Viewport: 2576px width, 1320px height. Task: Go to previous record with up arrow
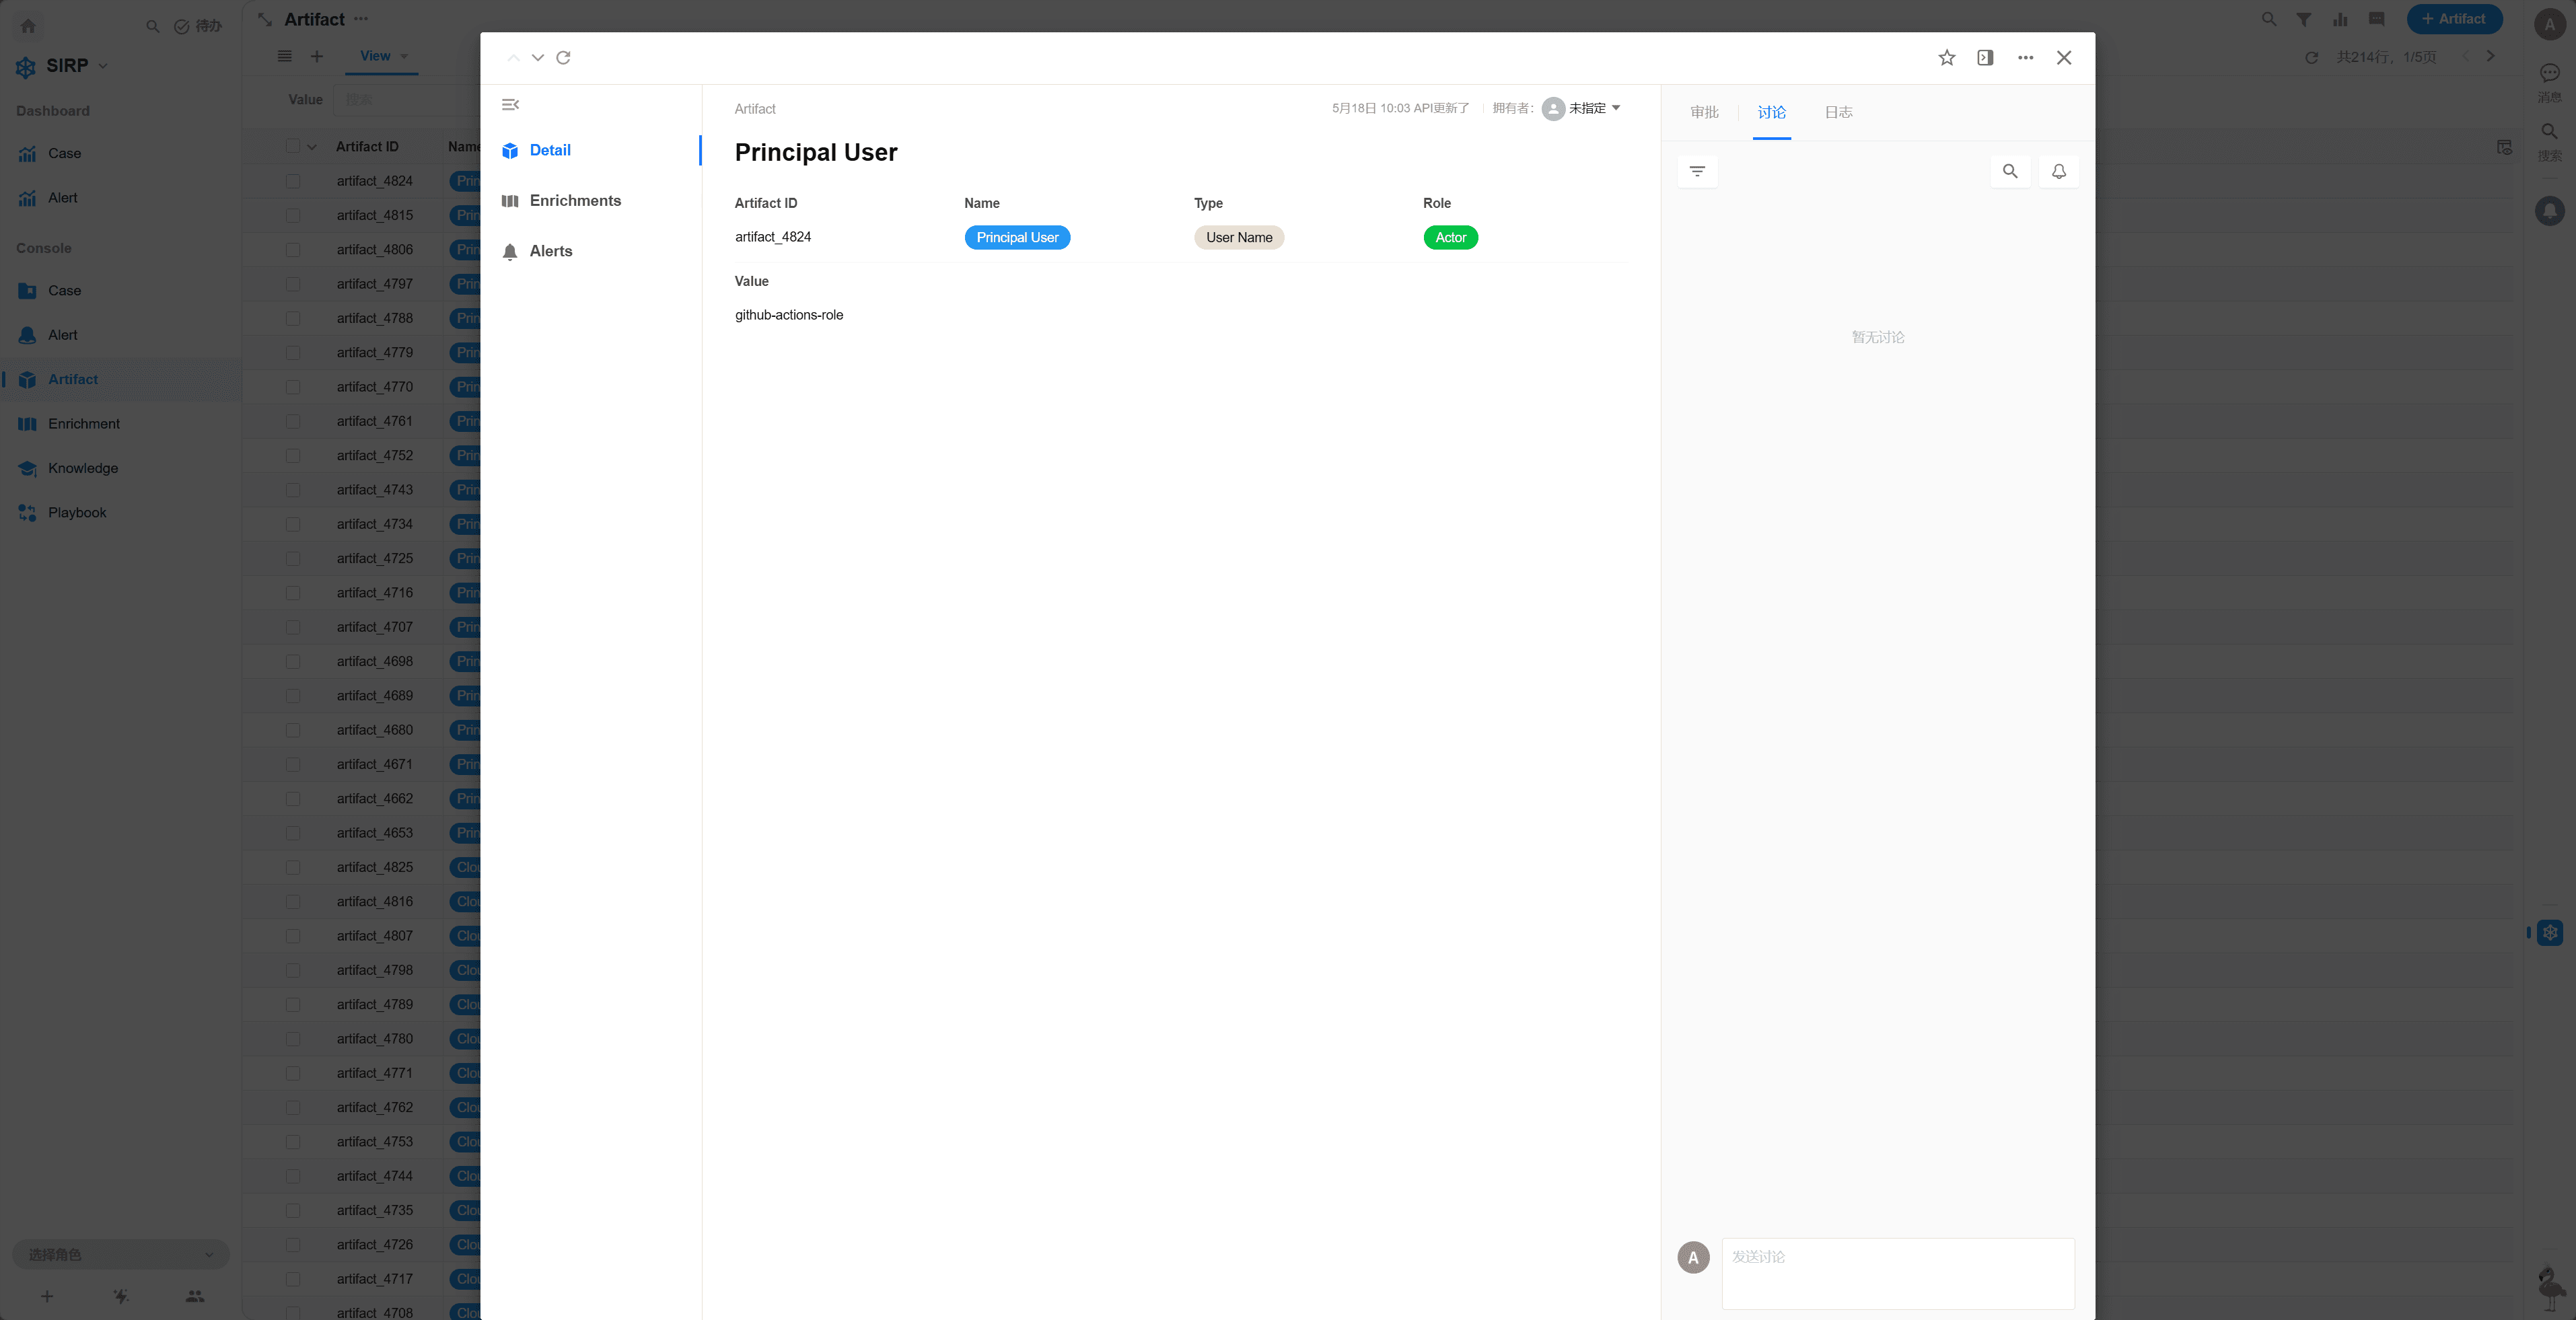click(513, 58)
